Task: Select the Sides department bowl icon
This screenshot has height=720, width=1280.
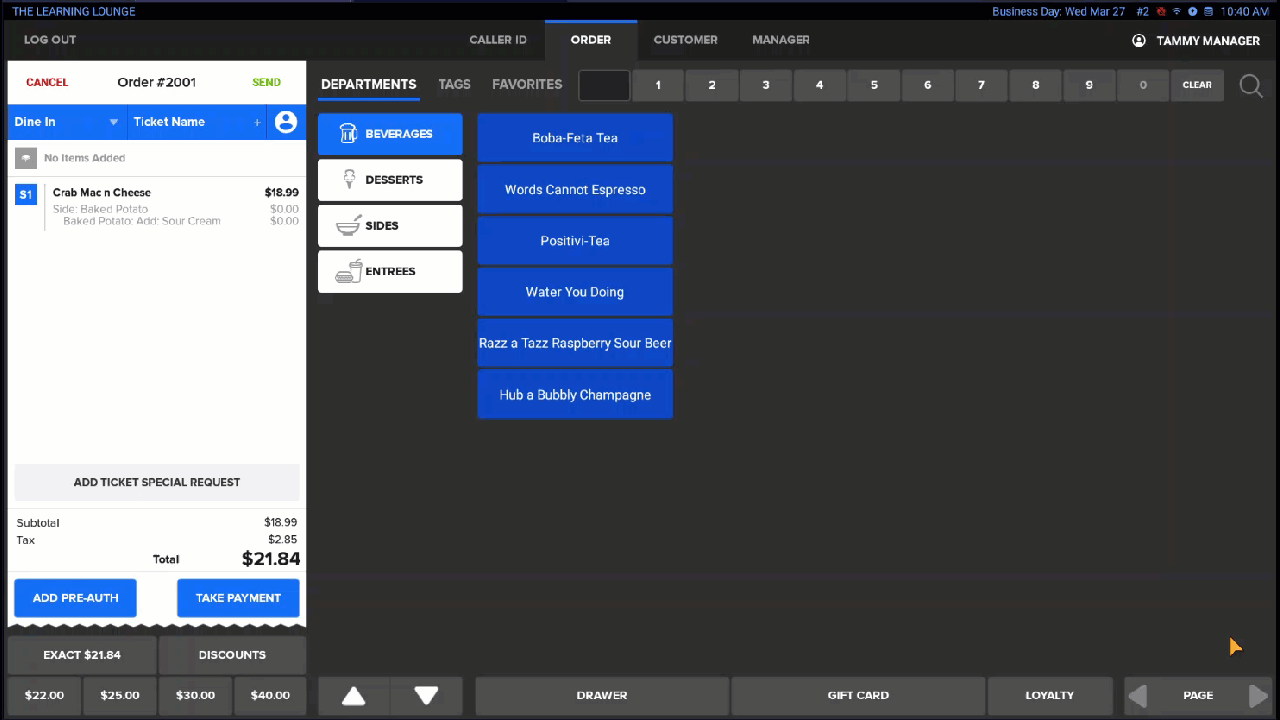Action: pos(349,225)
